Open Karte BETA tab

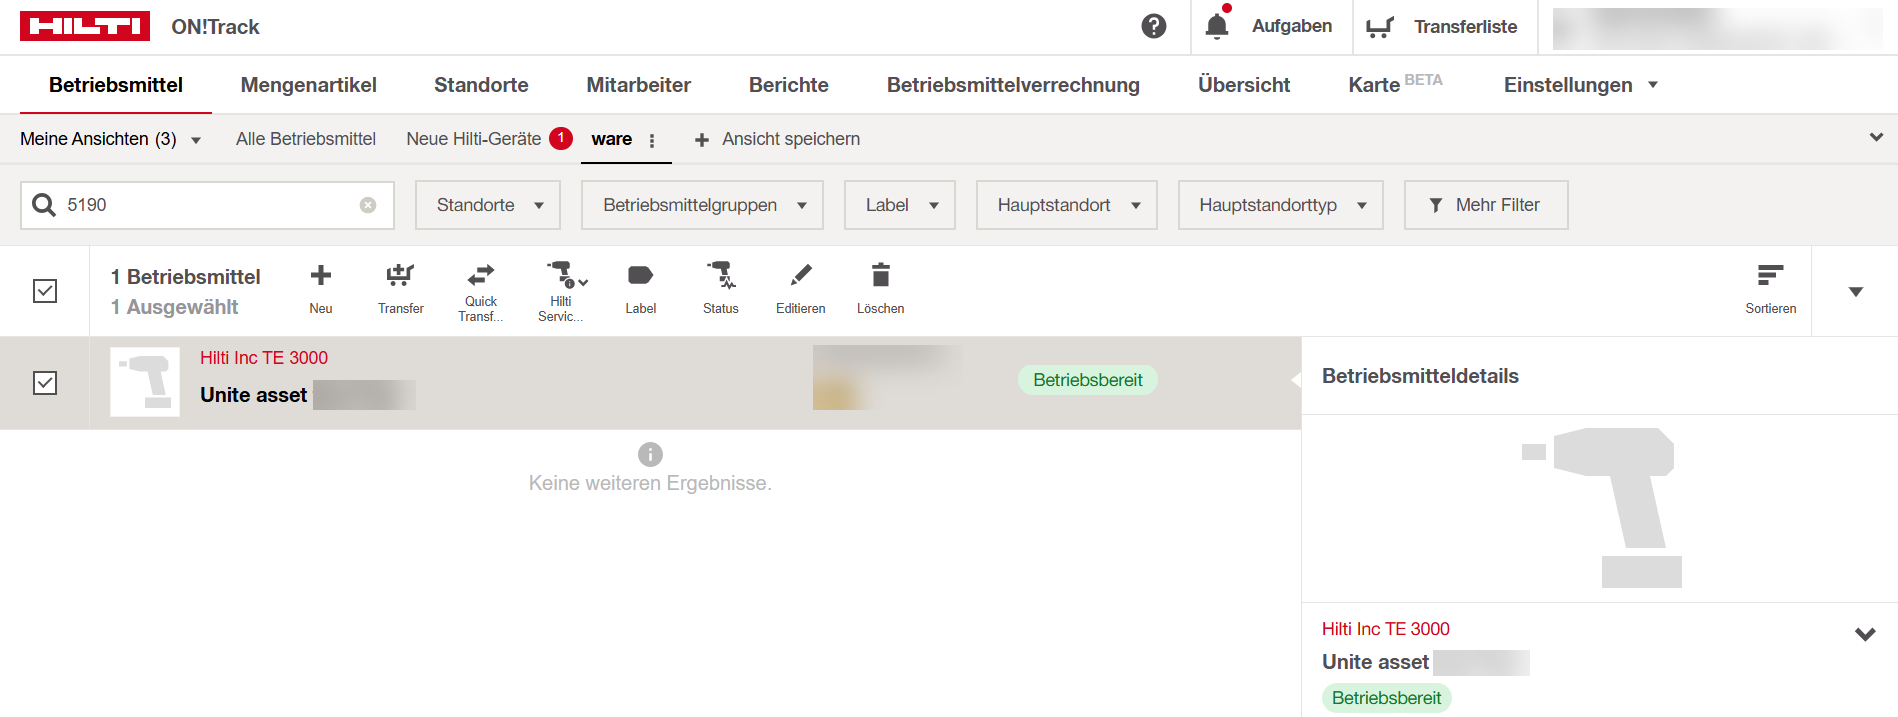pos(1395,84)
